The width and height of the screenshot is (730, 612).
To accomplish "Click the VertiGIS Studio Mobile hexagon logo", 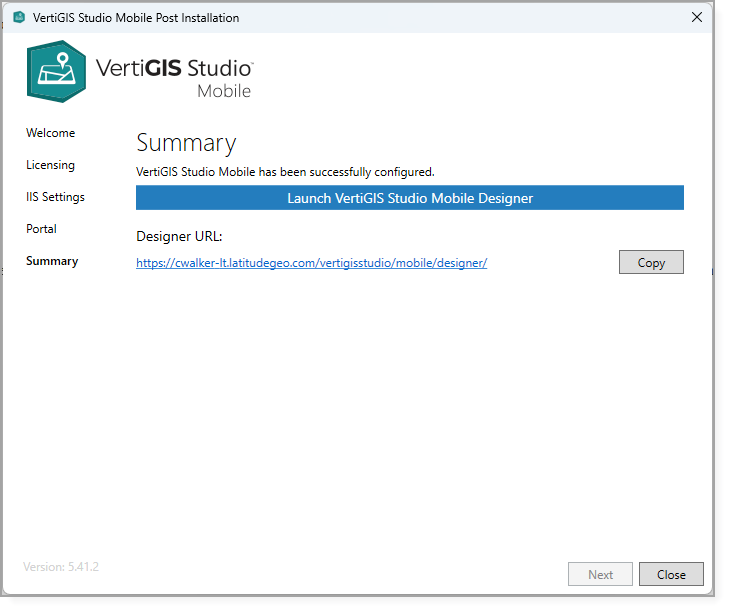I will [56, 71].
